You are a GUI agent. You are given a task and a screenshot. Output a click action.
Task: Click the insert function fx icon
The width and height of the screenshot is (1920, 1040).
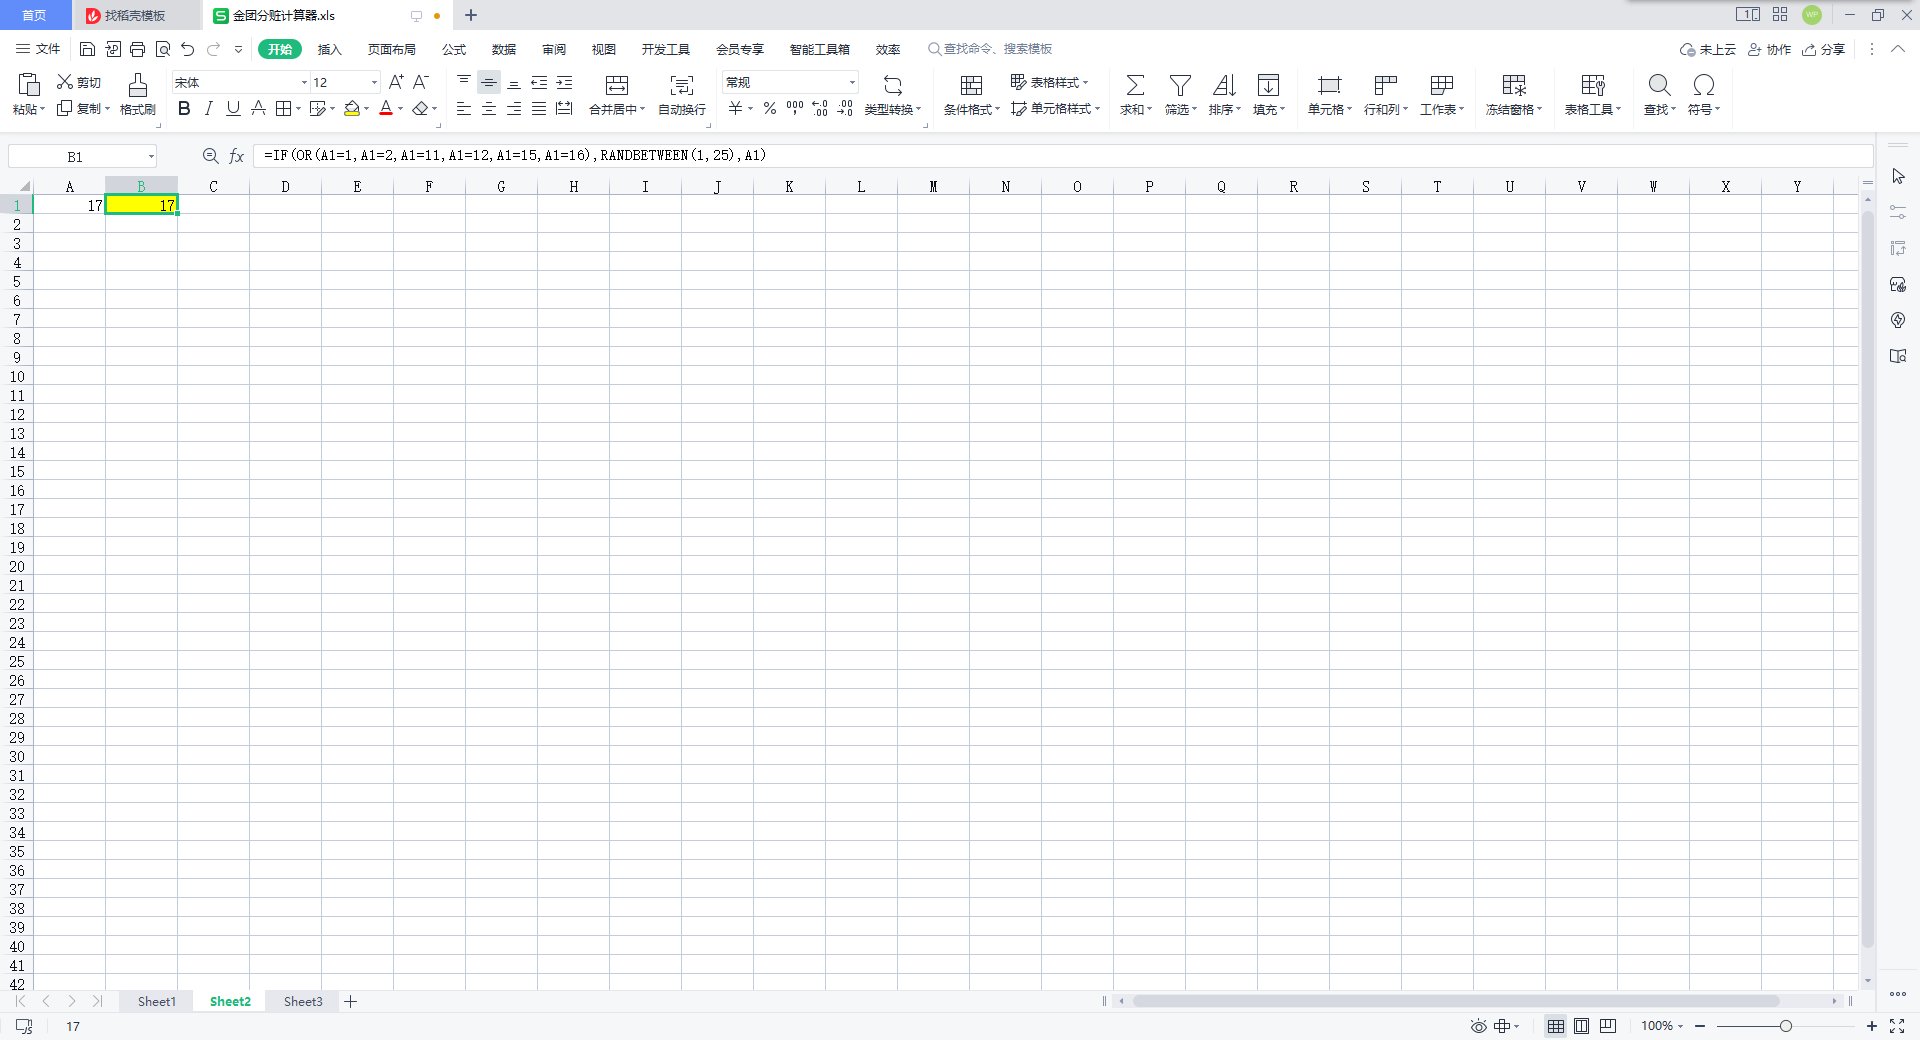pos(236,156)
